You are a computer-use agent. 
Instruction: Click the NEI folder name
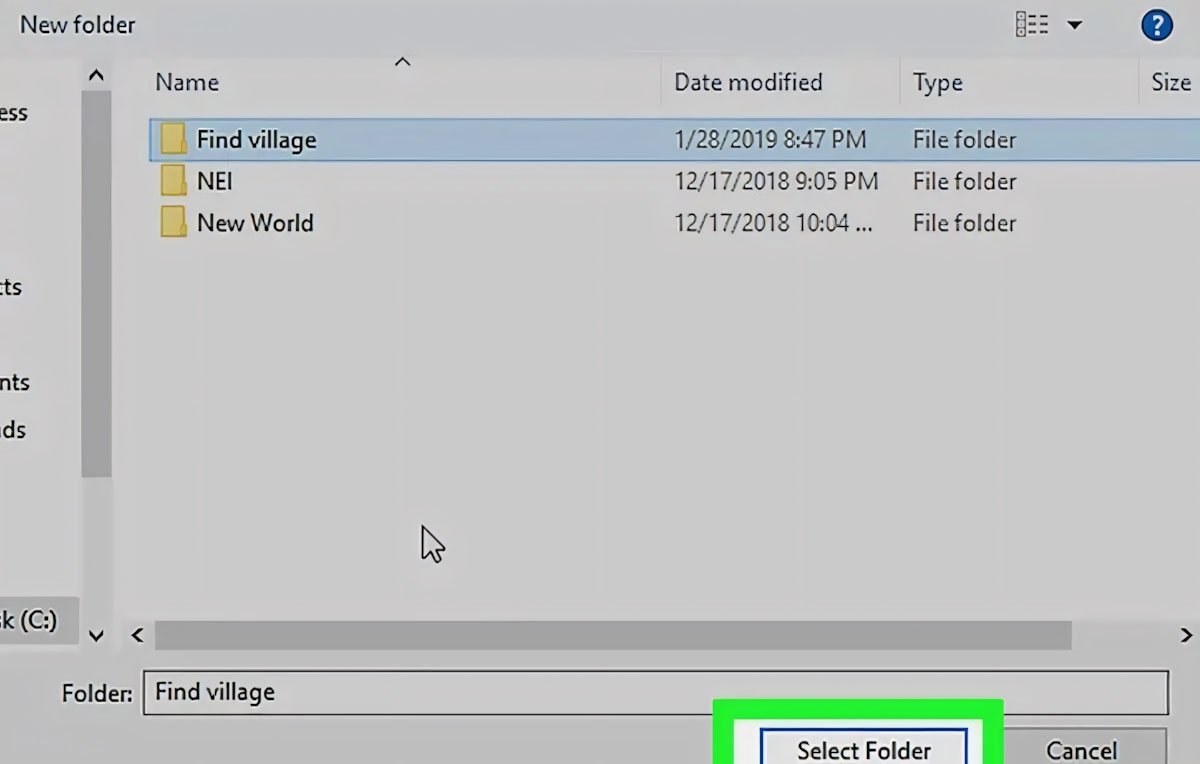(215, 181)
